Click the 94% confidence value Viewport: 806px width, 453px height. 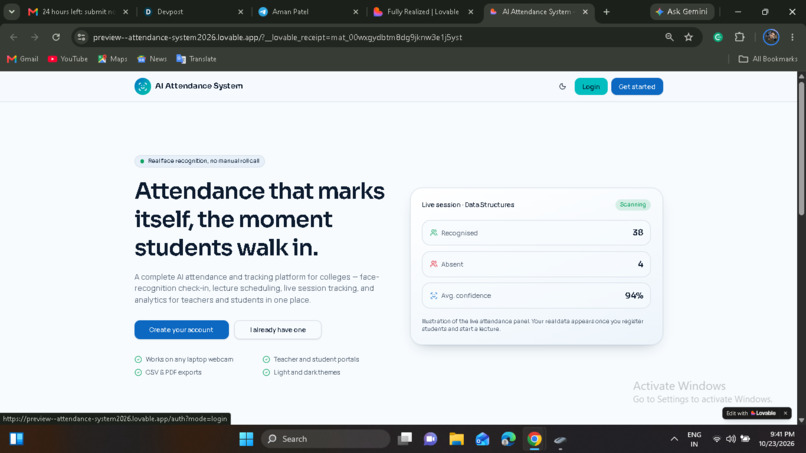pos(634,296)
